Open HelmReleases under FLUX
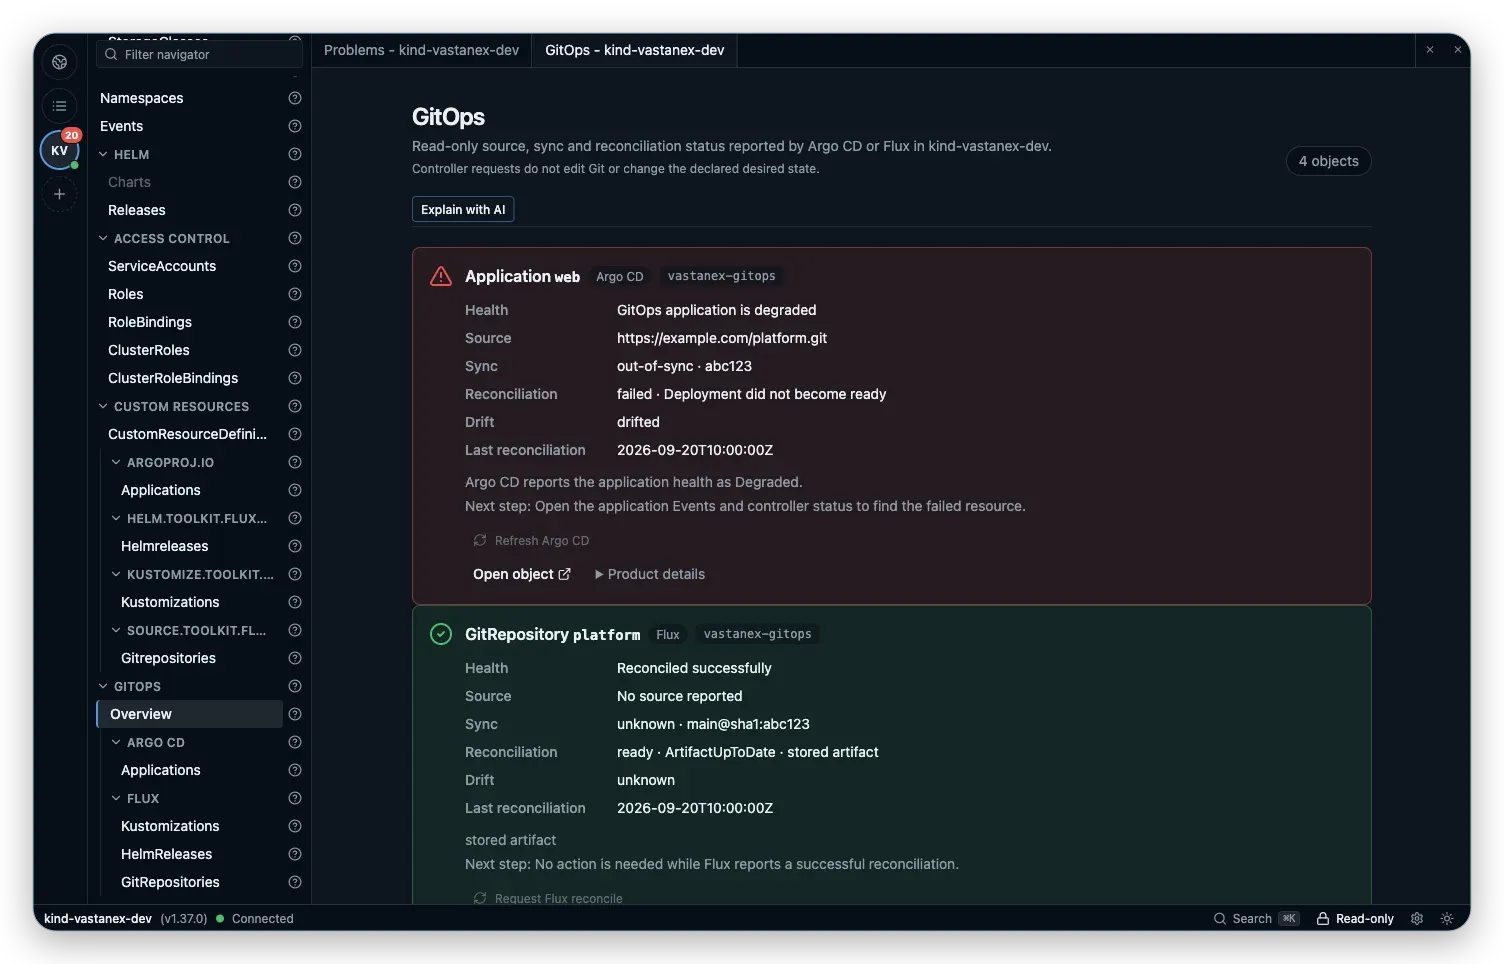This screenshot has width=1504, height=964. click(x=166, y=854)
